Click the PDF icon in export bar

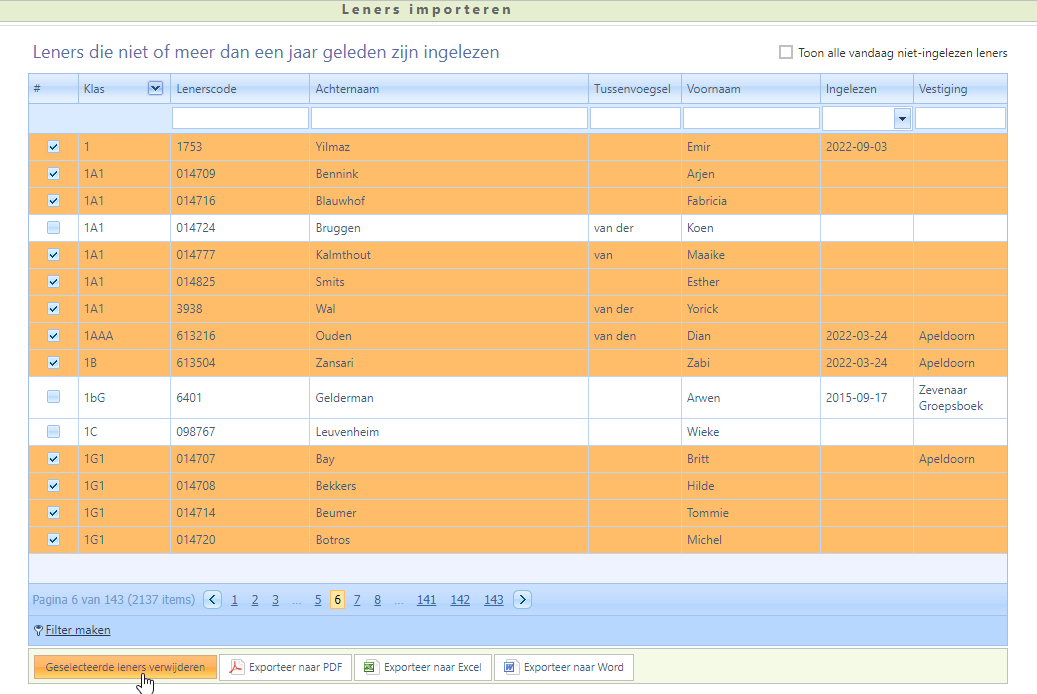click(x=237, y=667)
